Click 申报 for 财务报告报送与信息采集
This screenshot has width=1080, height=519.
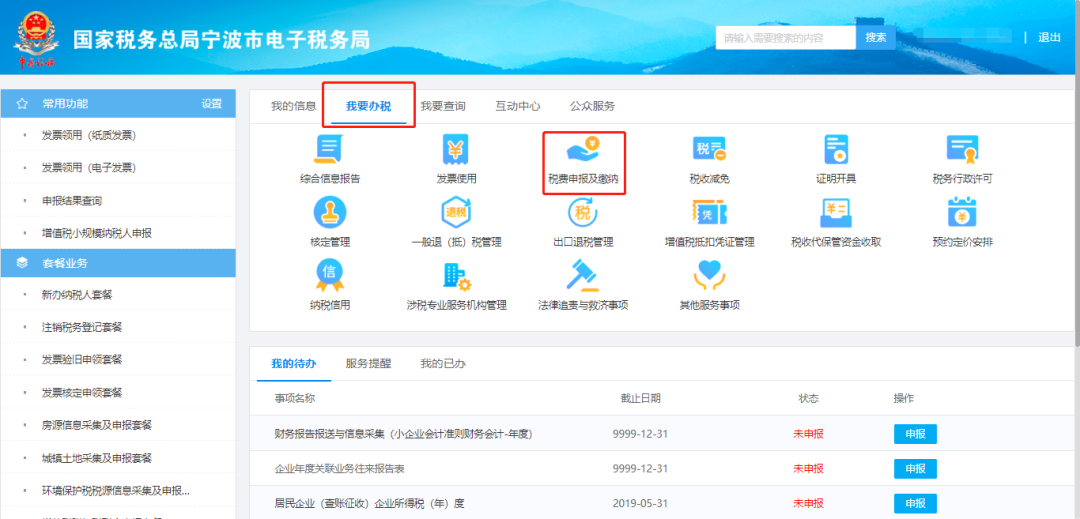pos(915,434)
